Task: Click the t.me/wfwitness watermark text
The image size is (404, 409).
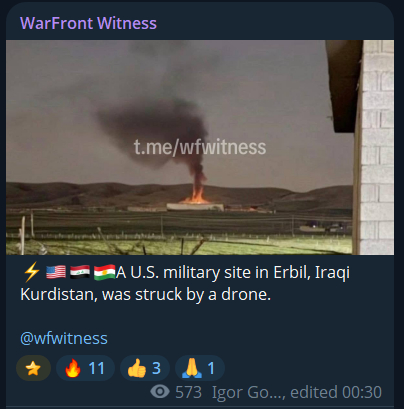Action: tap(200, 147)
